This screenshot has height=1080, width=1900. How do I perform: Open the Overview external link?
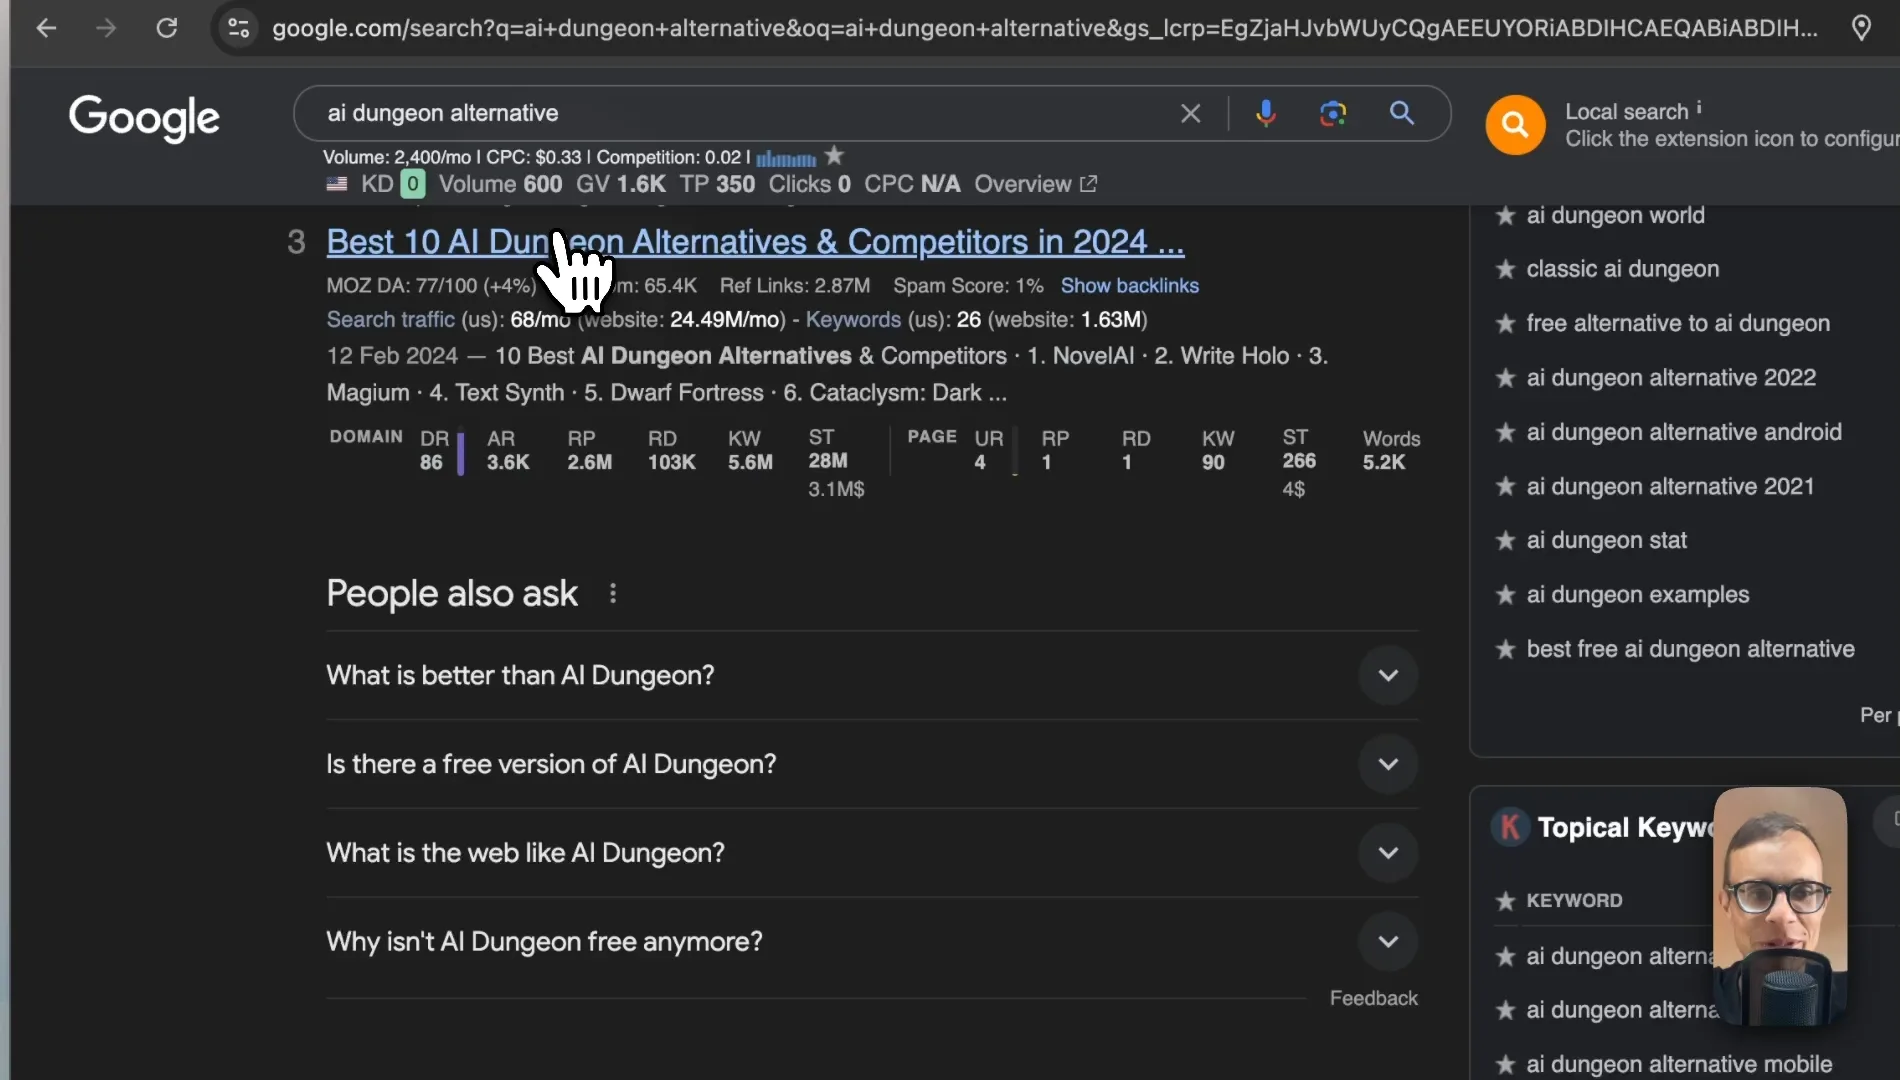(x=1035, y=184)
